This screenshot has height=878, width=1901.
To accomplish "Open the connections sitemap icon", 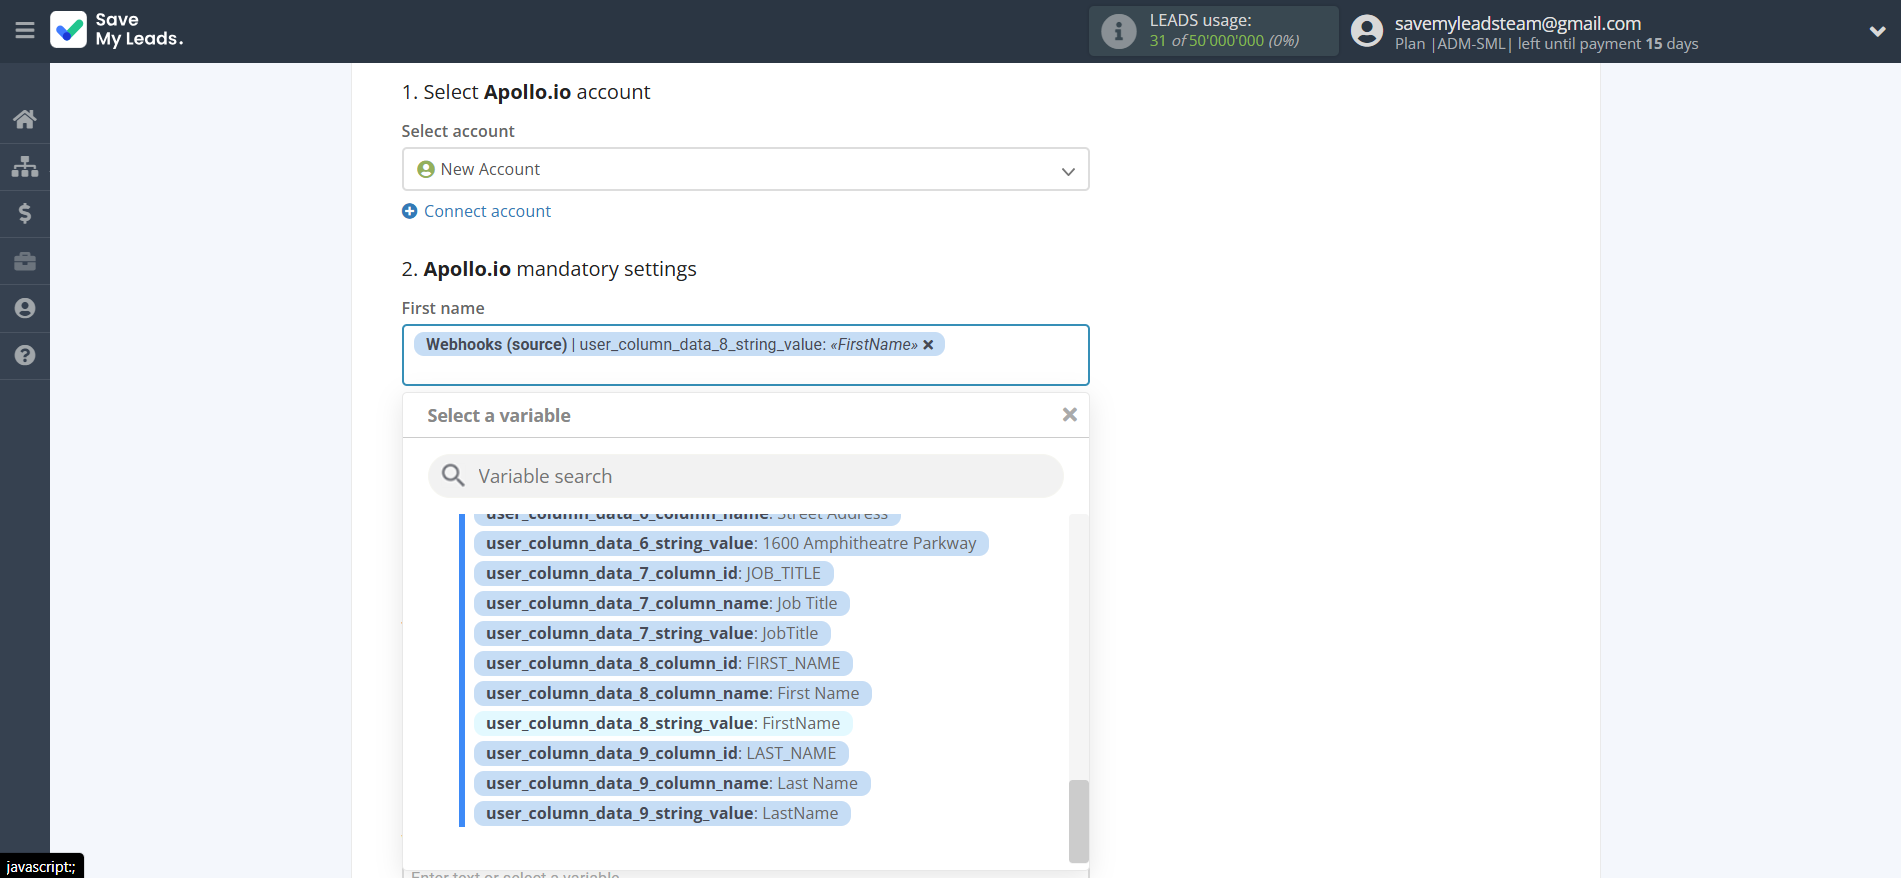I will (x=25, y=166).
